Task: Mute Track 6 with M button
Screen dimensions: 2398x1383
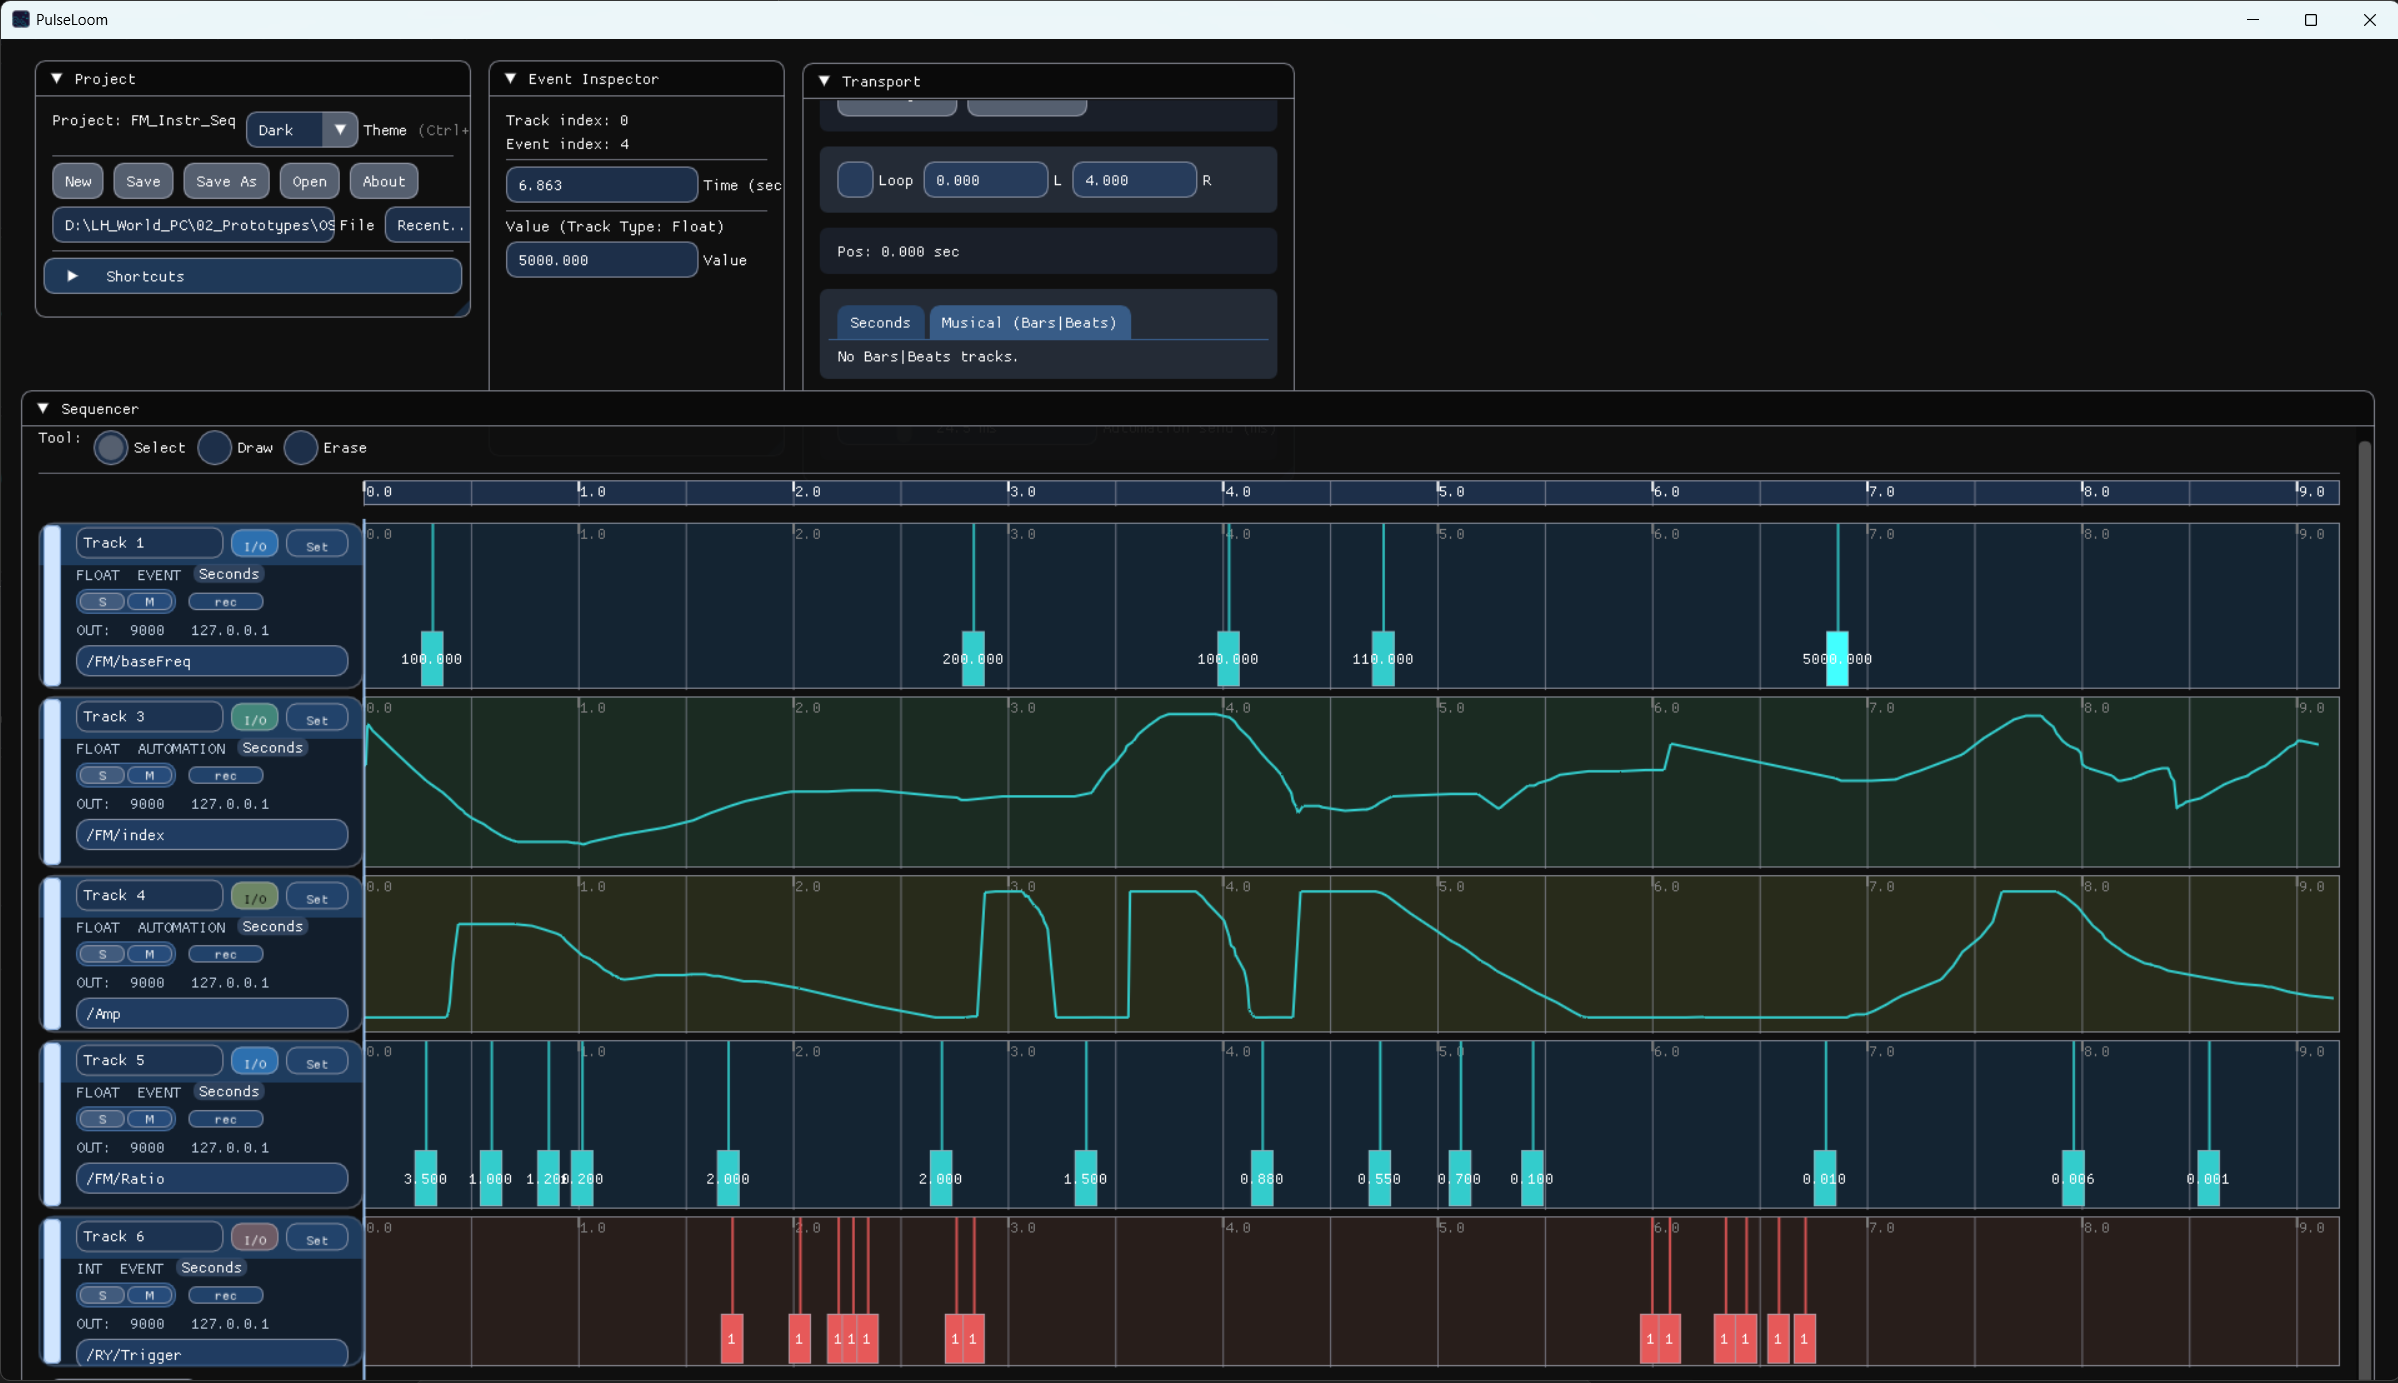Action: (150, 1296)
